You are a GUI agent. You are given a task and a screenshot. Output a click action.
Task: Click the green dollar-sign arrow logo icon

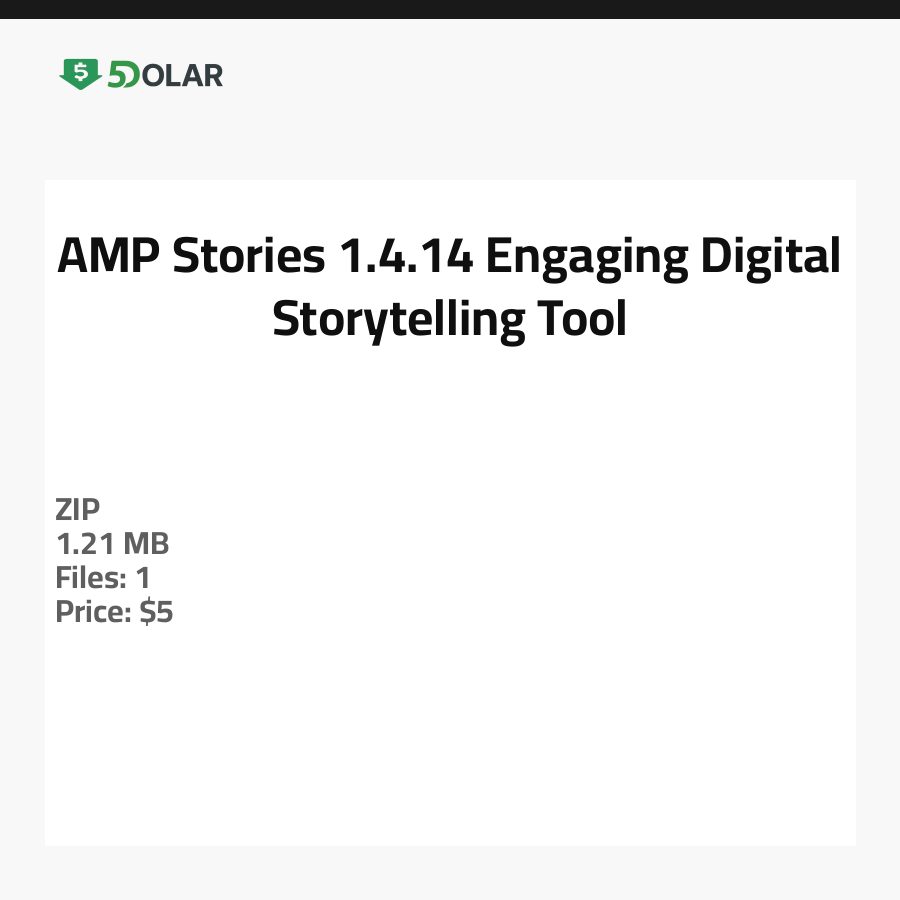(80, 74)
